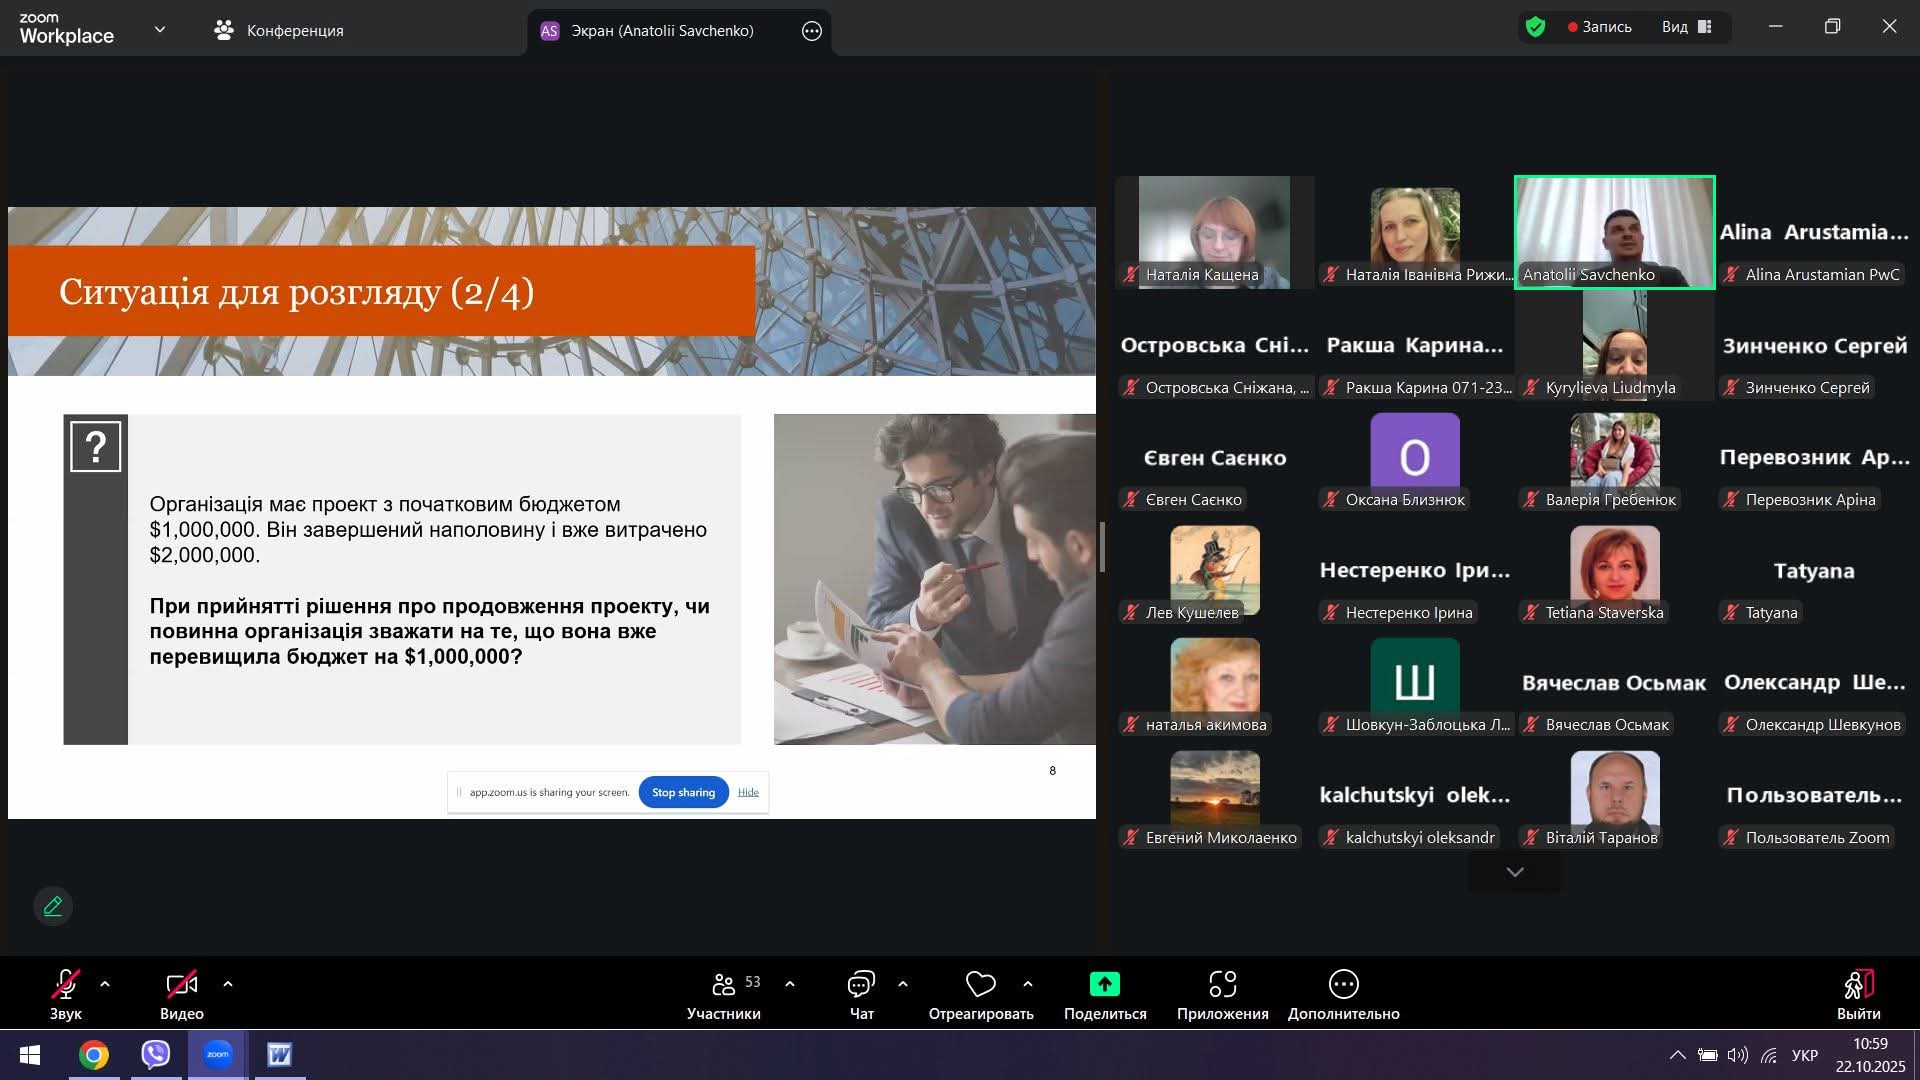Expand audio options arrow beside Звук

(x=105, y=984)
